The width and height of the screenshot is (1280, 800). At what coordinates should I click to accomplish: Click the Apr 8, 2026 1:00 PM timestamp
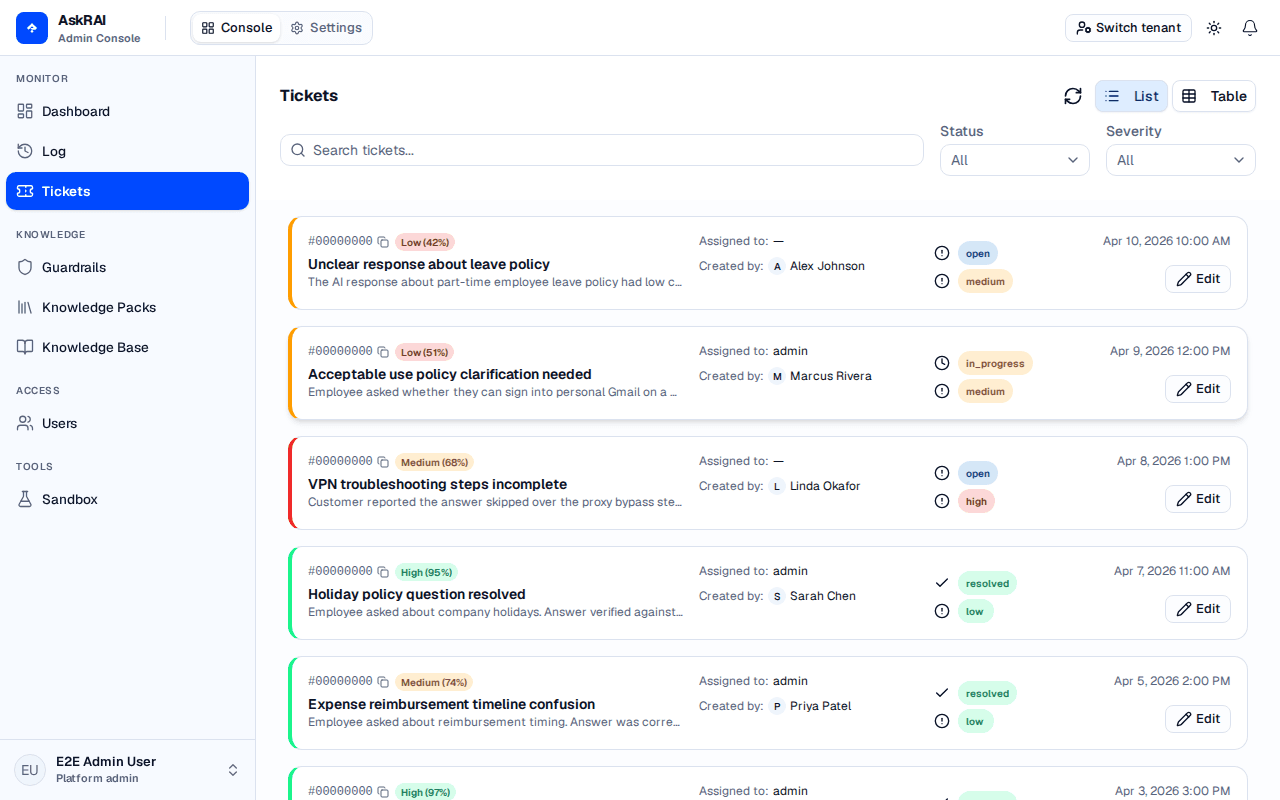(x=1174, y=461)
